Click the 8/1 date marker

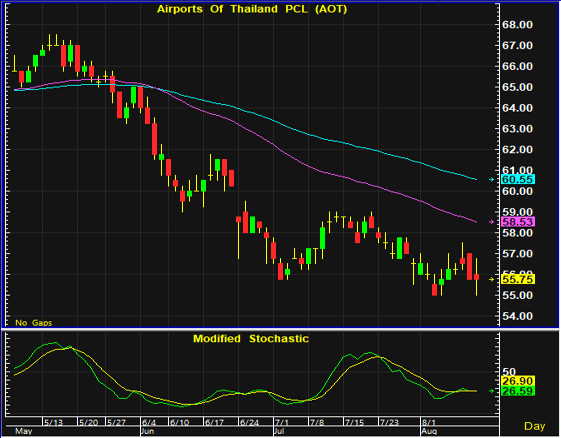[429, 423]
